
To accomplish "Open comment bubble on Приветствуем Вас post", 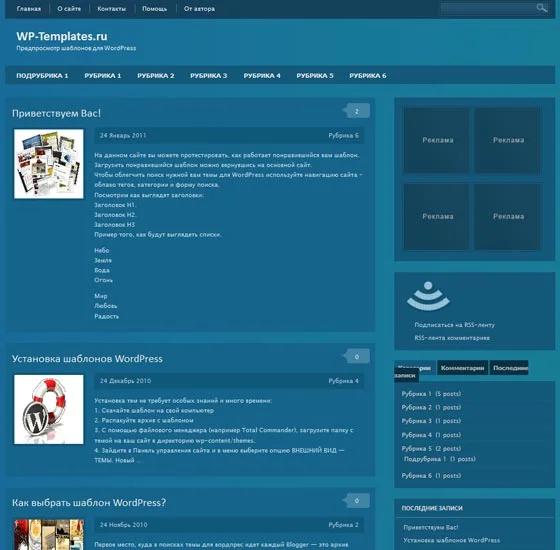I will 356,111.
